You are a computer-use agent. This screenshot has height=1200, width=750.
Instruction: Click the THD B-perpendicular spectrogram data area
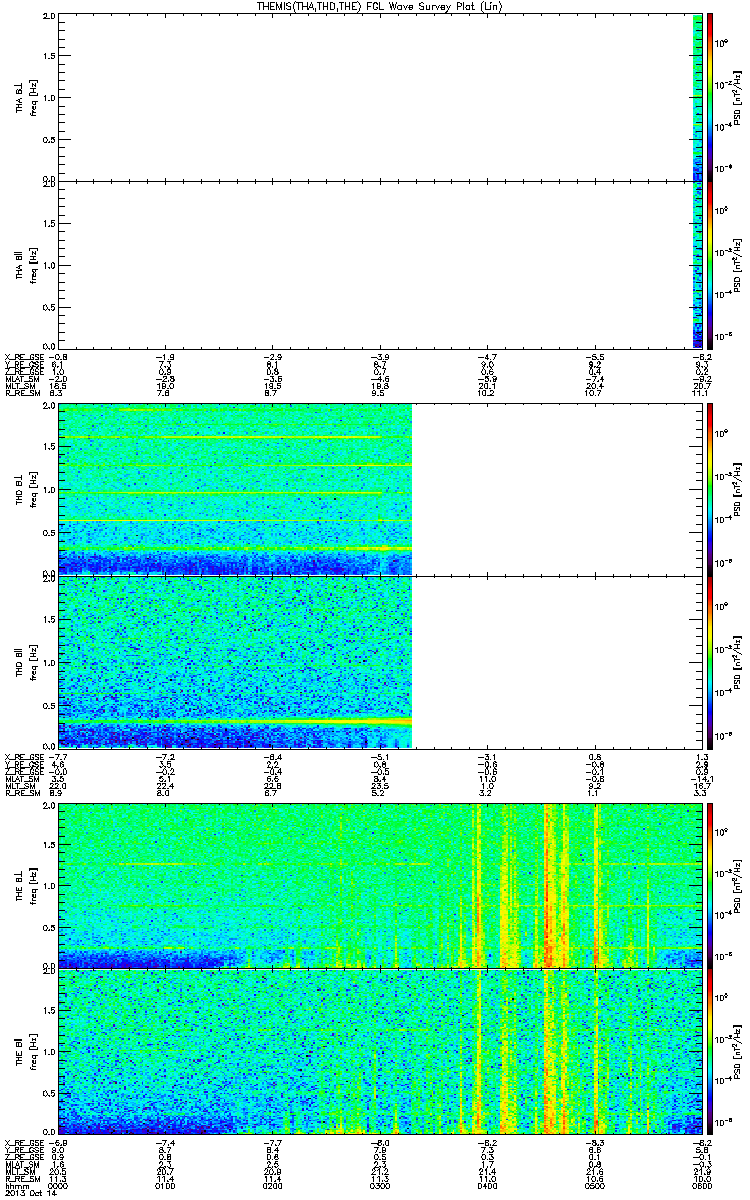click(x=235, y=489)
